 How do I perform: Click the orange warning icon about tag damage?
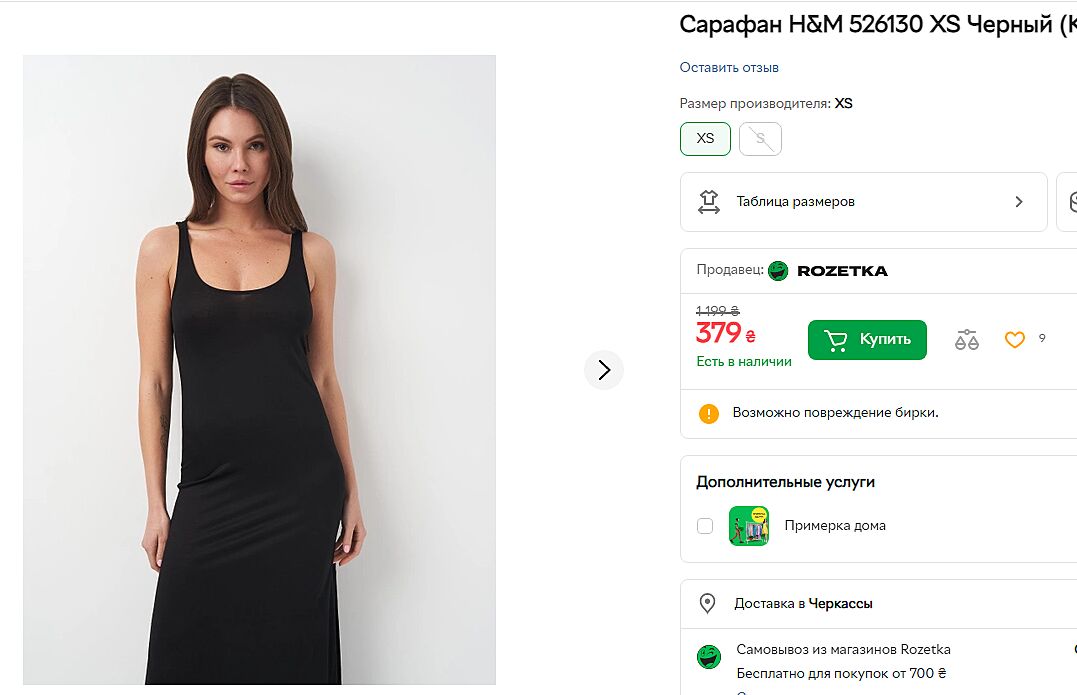click(709, 413)
